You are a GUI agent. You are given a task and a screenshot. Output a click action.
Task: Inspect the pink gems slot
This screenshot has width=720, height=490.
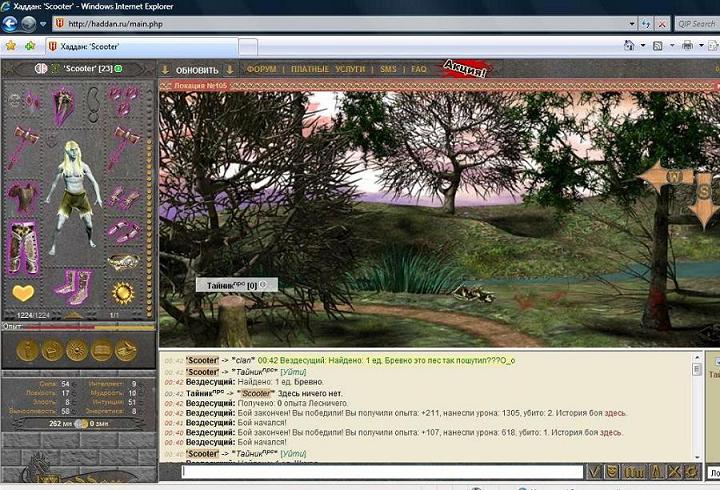pos(123,102)
